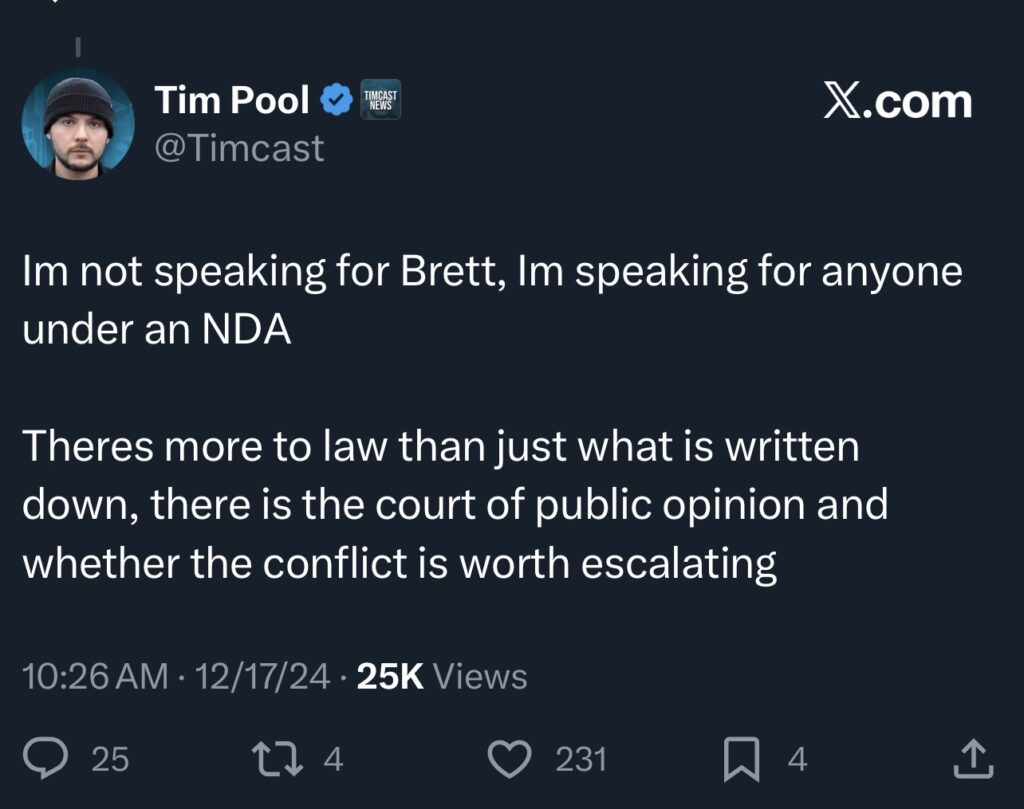Screen dimensions: 1024x809
Task: Click the X.com logo text
Action: click(x=897, y=102)
